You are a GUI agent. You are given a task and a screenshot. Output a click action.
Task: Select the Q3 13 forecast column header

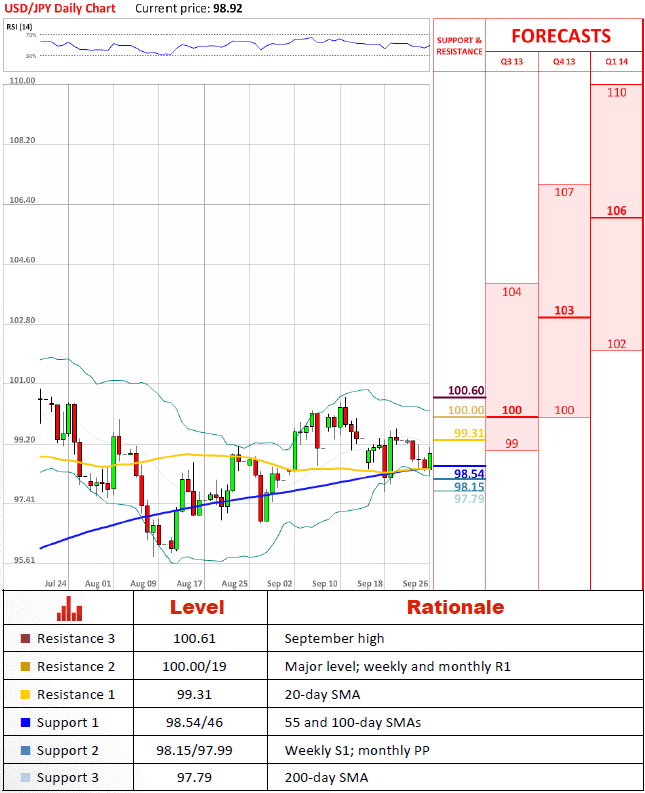pos(511,61)
